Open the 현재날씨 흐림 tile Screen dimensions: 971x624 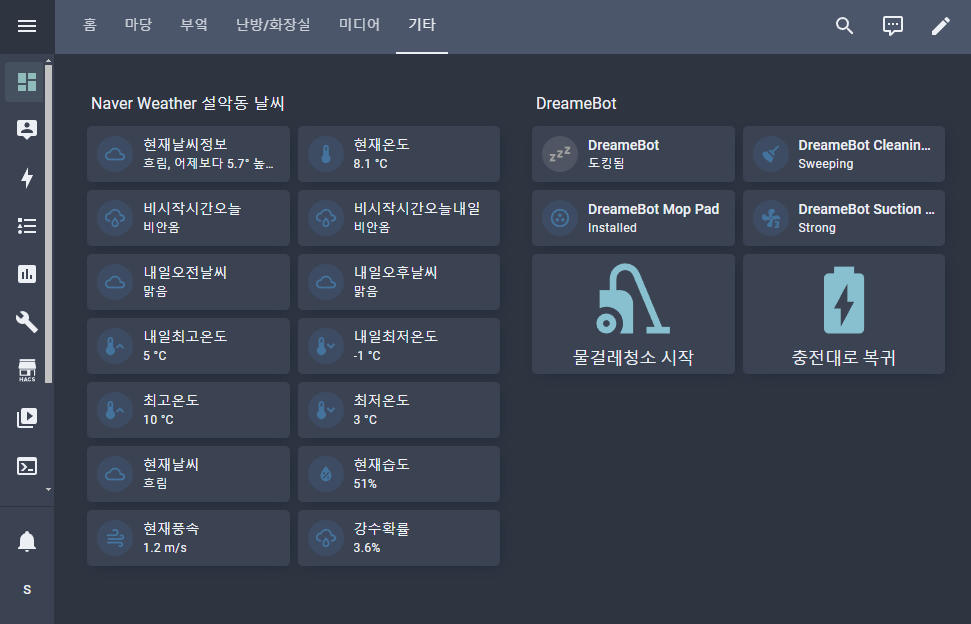188,474
